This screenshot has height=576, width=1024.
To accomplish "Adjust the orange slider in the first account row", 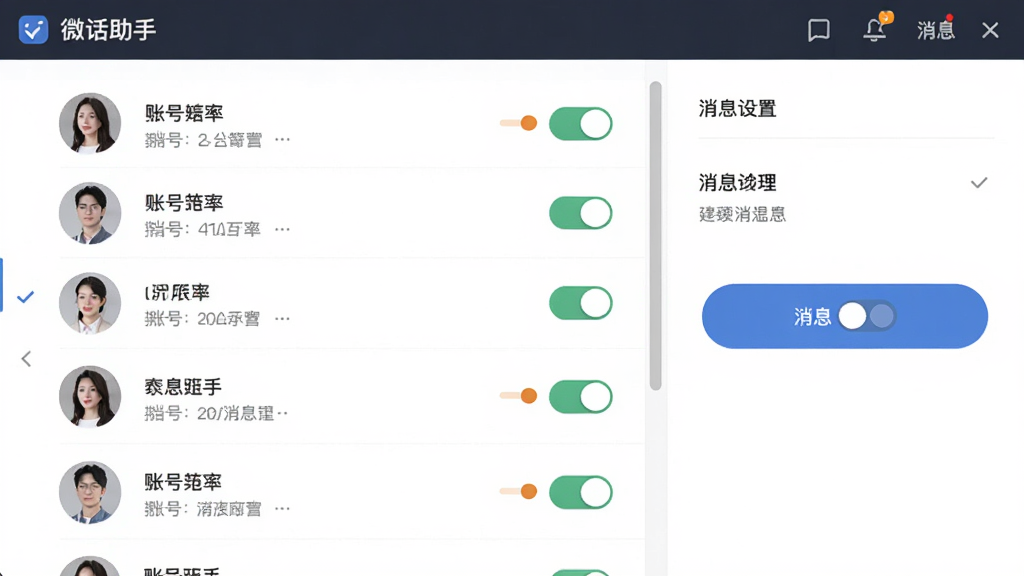I will [519, 123].
